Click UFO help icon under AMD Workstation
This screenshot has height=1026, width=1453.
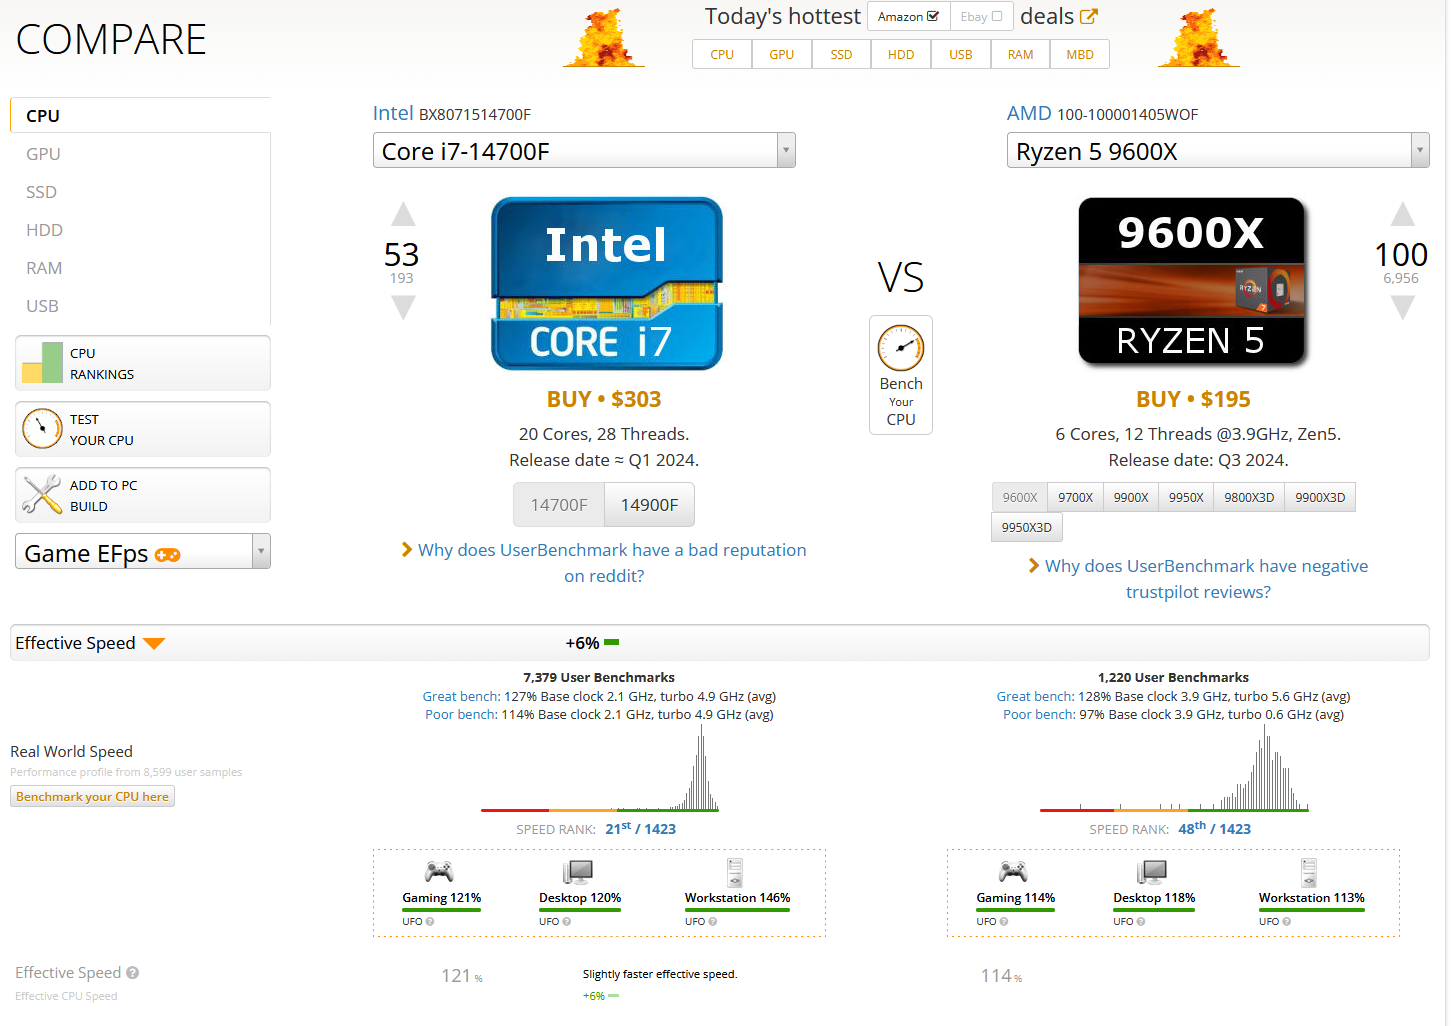1287,922
